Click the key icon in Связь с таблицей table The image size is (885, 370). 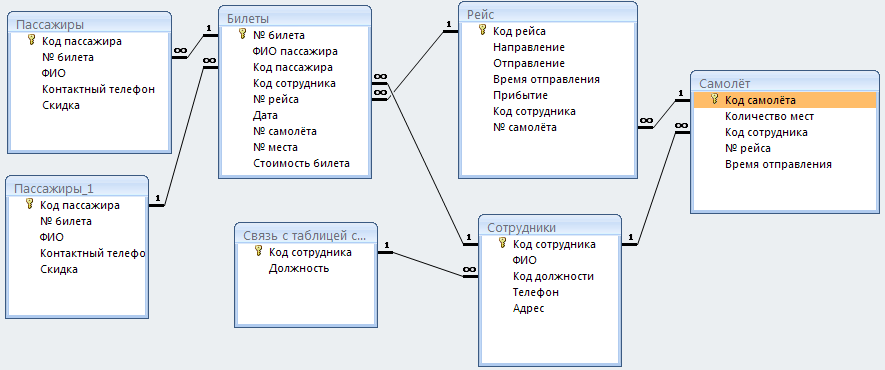(259, 252)
